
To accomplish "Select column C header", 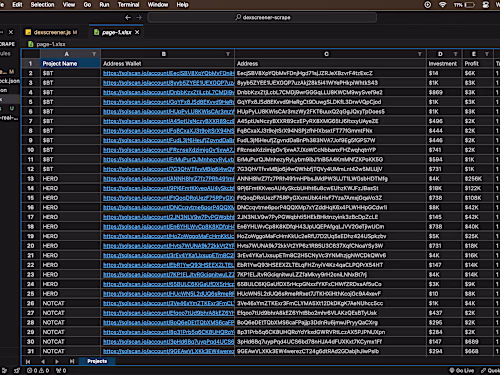I will pos(326,54).
